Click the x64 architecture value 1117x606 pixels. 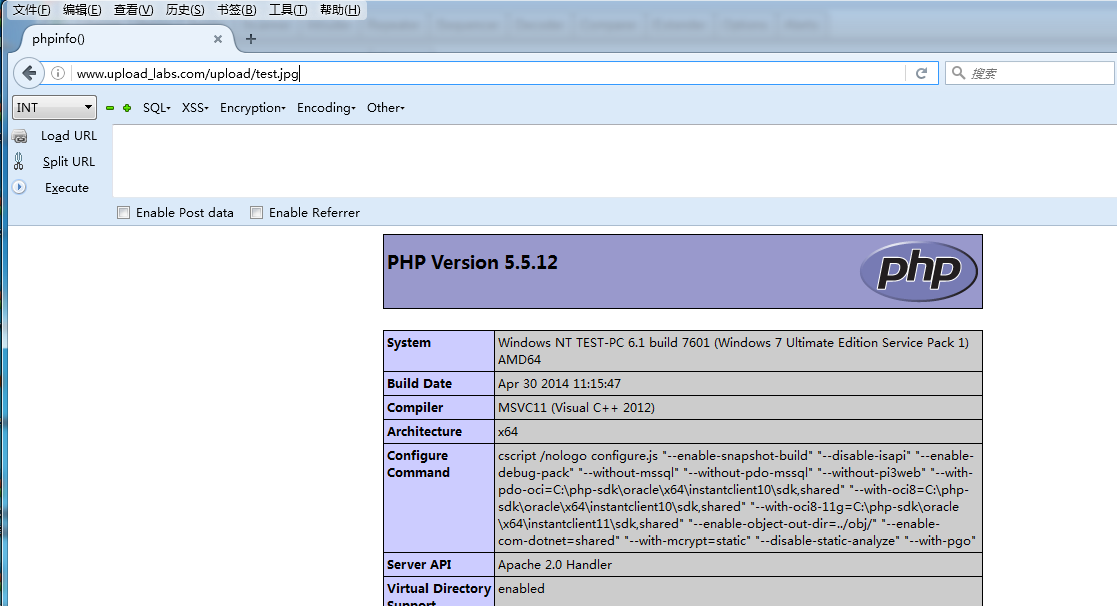(508, 432)
